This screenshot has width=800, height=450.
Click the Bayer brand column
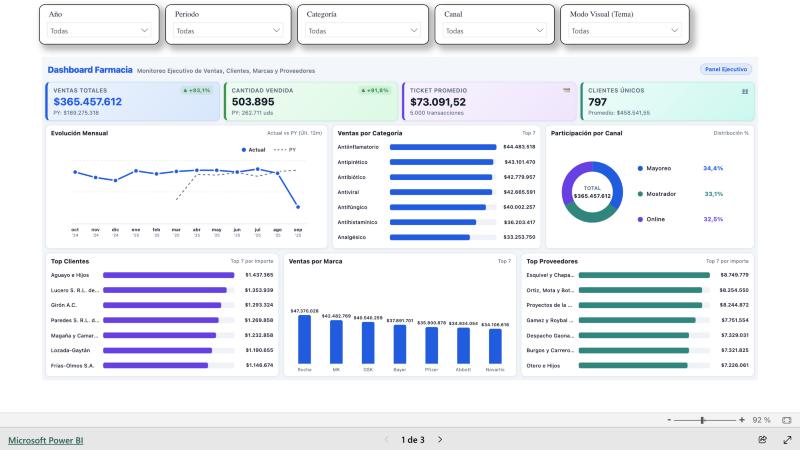tap(399, 344)
